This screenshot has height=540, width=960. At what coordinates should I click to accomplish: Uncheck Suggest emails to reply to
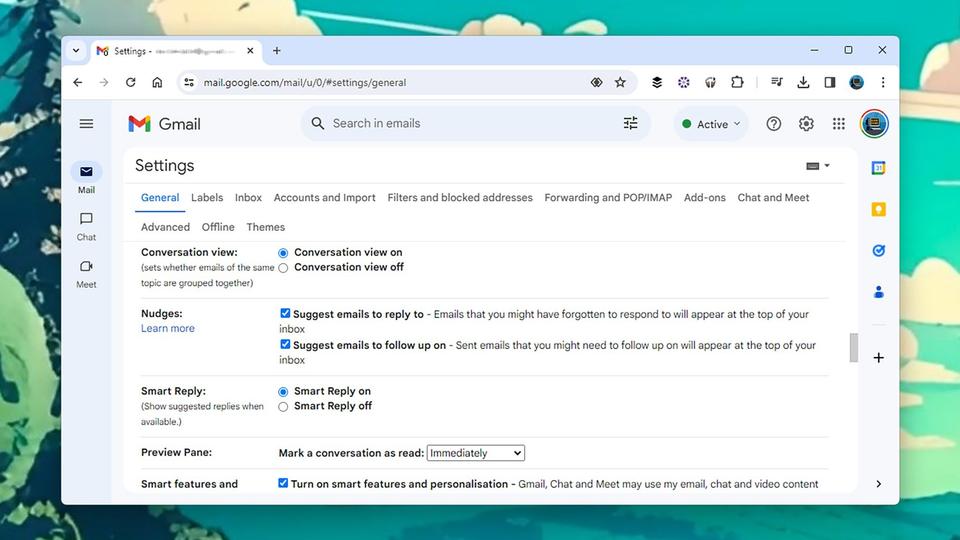click(285, 313)
